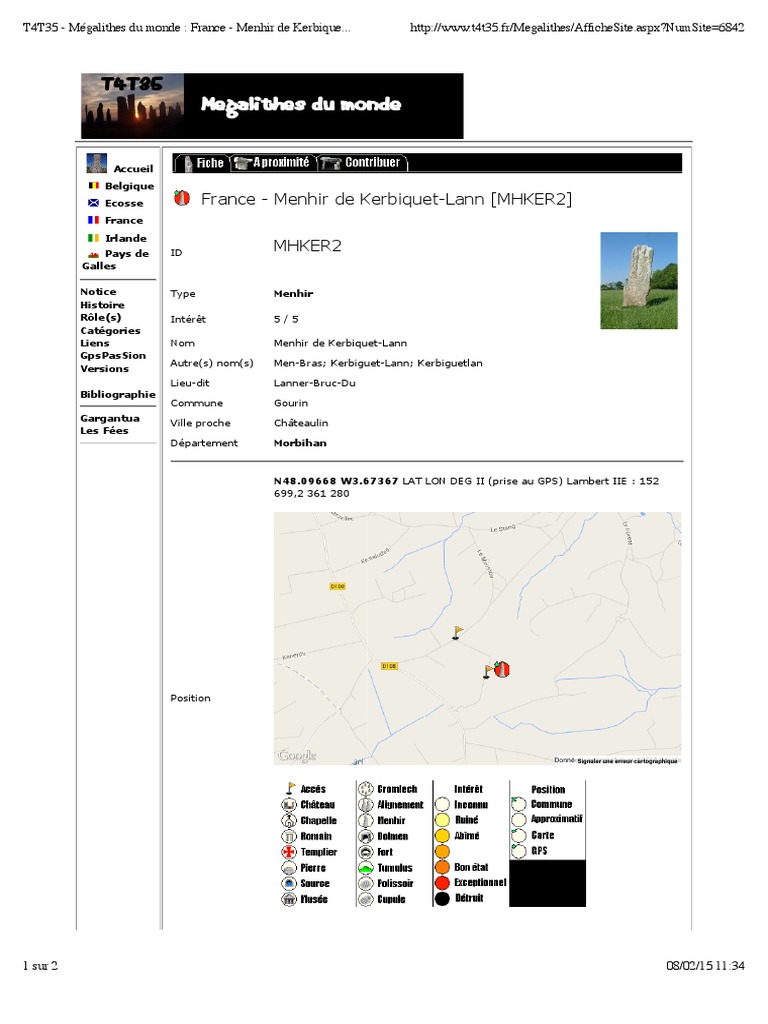Click the Tumulus legend icon
The width and height of the screenshot is (768, 1024).
coord(366,868)
